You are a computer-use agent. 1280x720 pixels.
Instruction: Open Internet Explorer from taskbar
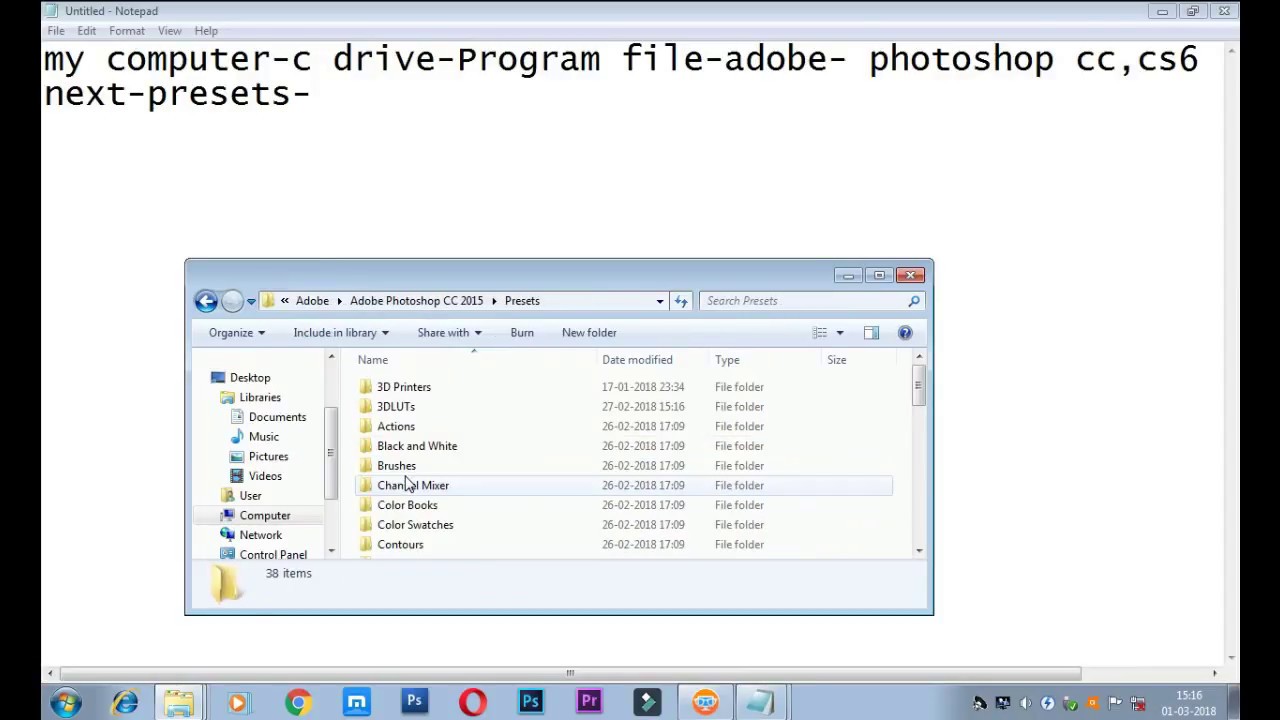click(124, 702)
